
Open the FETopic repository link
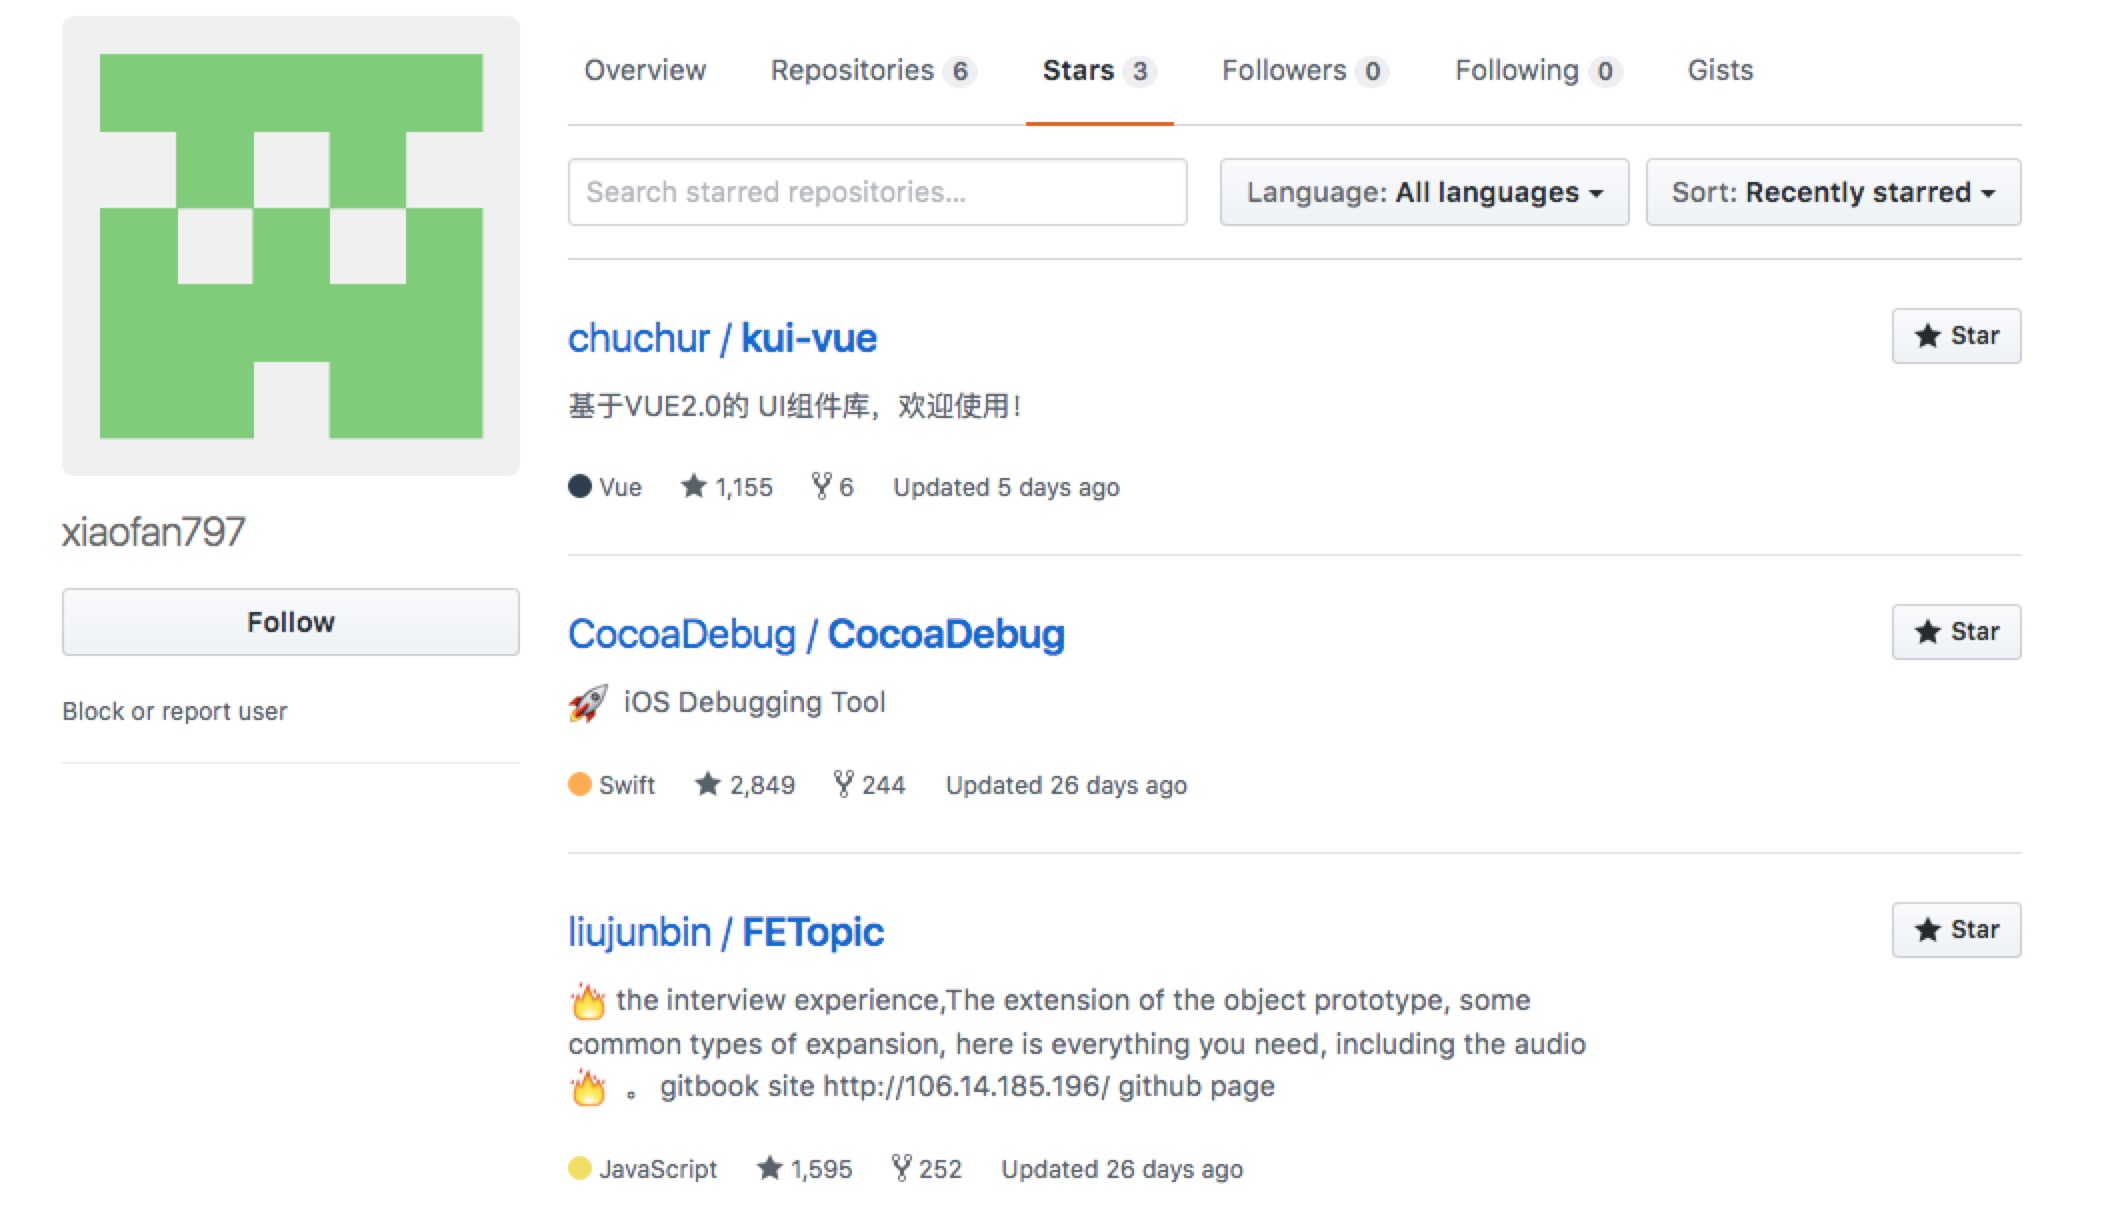click(812, 932)
